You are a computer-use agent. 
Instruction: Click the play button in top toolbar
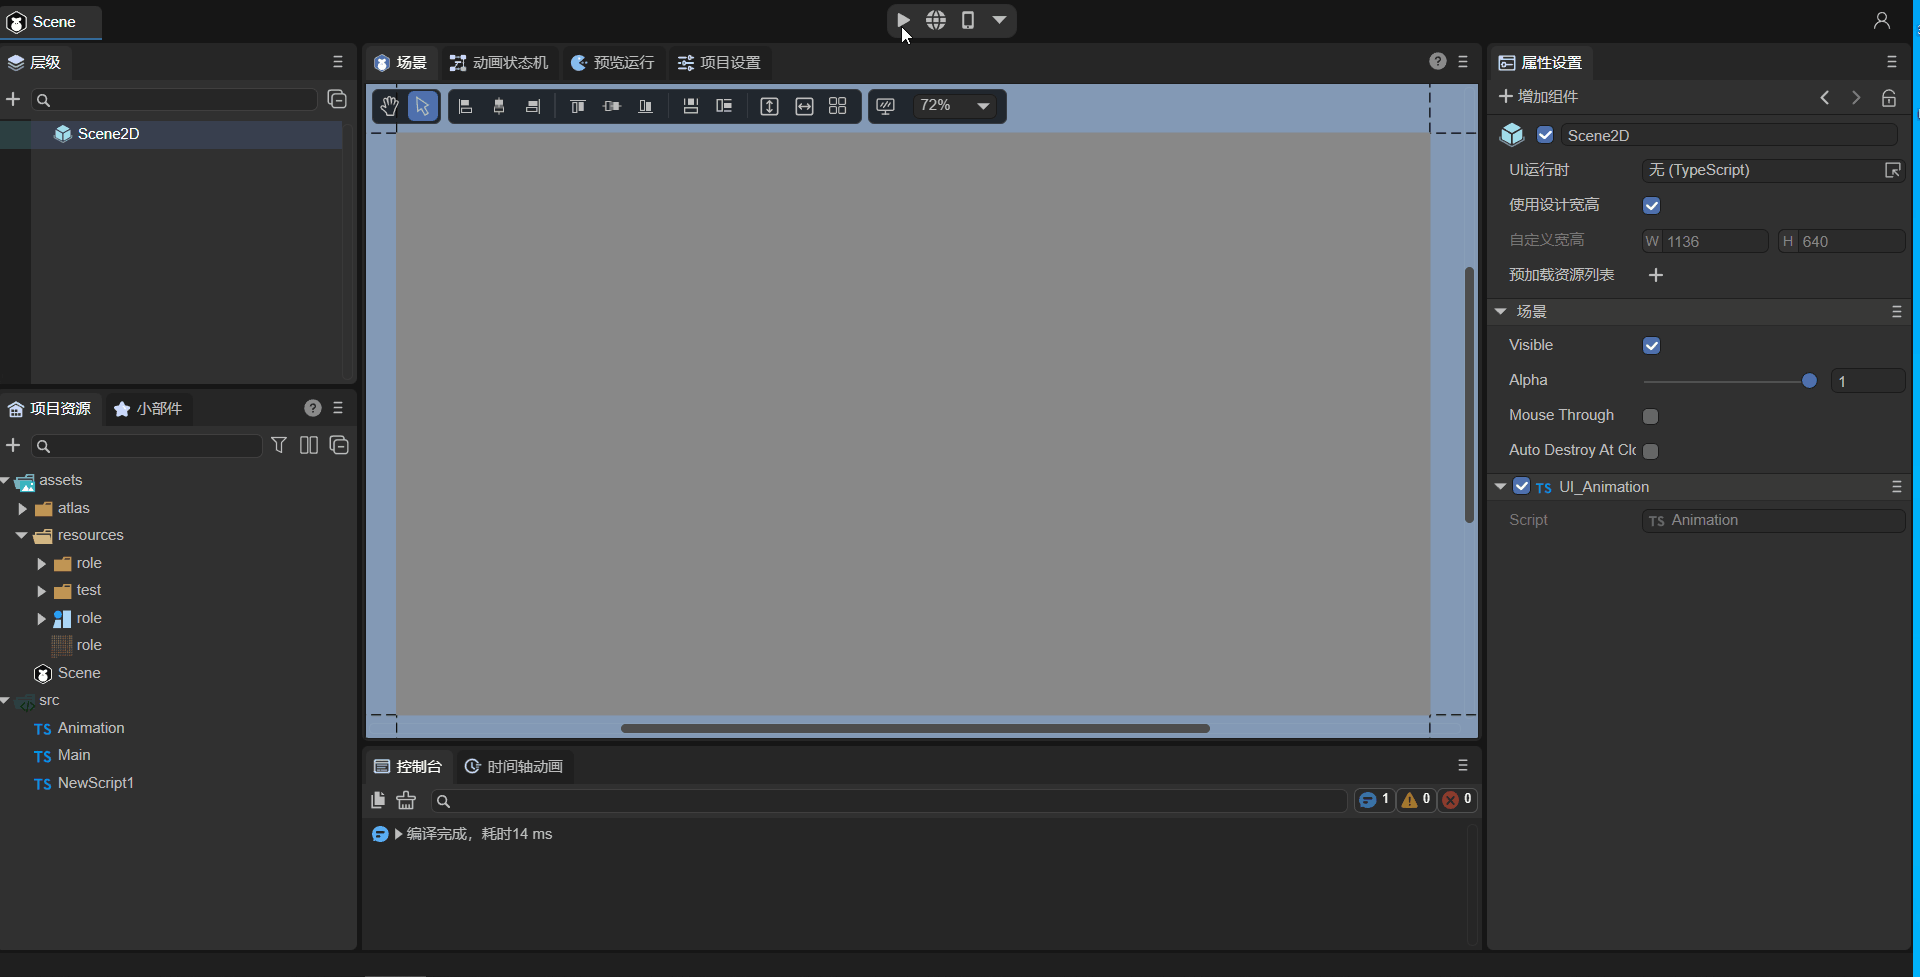[x=903, y=20]
